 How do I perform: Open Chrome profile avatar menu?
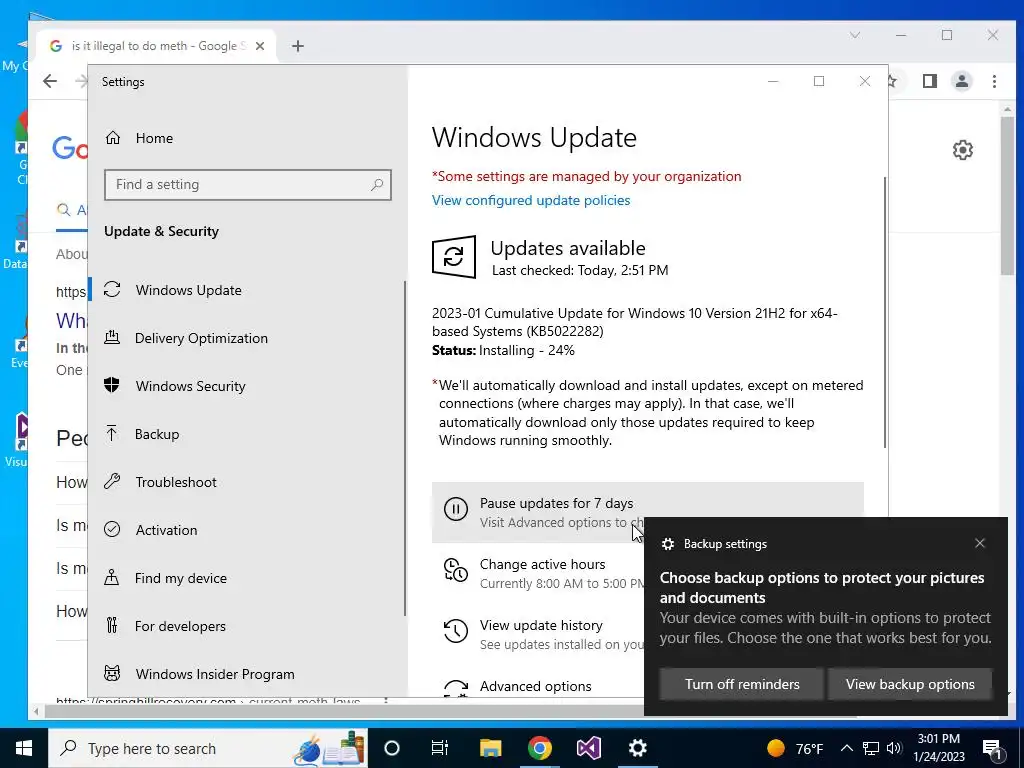(x=962, y=81)
